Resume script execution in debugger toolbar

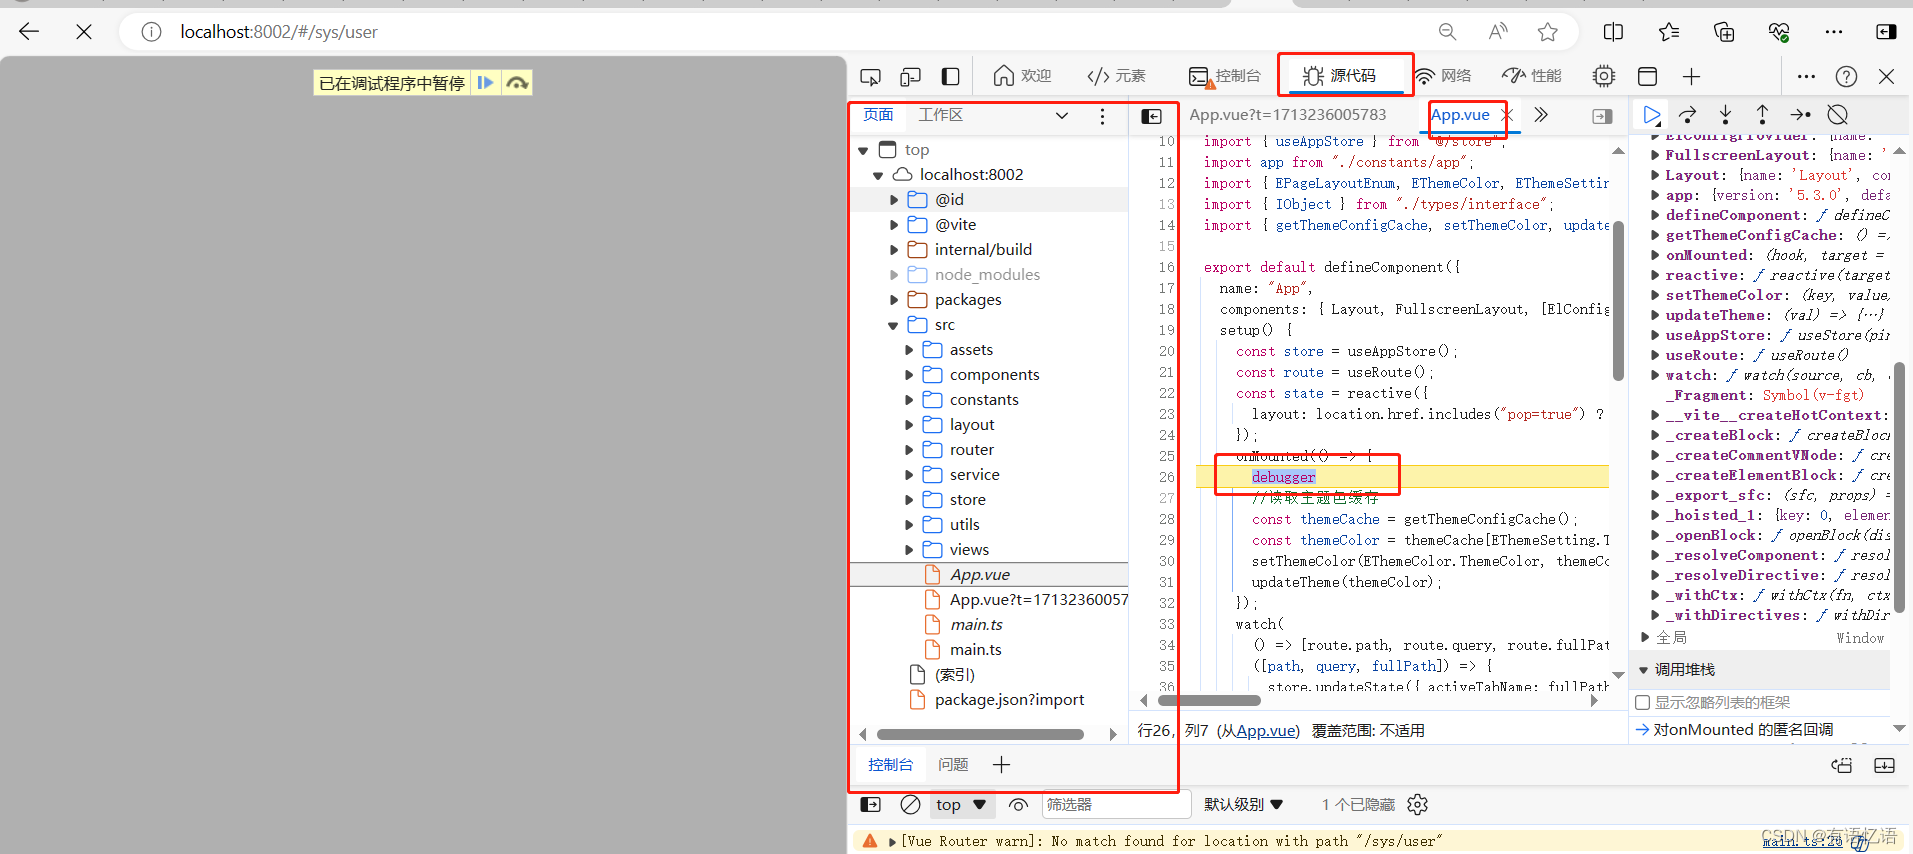1652,115
